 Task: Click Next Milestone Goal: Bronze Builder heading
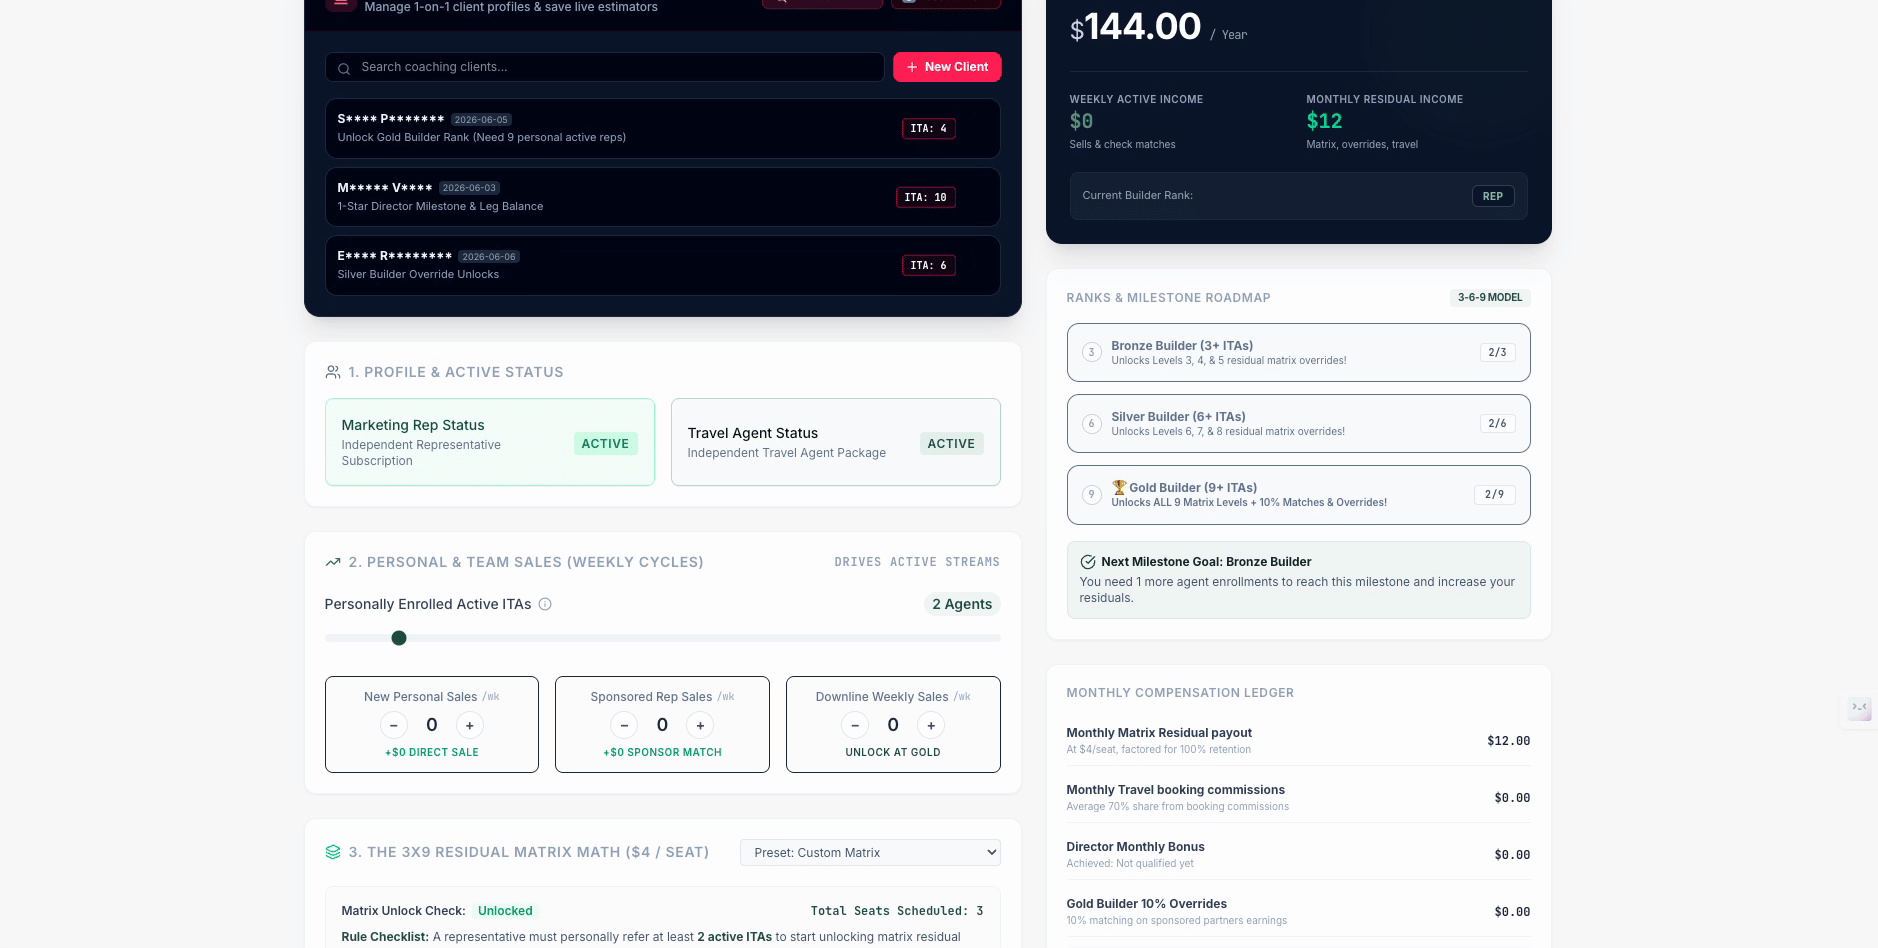click(1206, 562)
